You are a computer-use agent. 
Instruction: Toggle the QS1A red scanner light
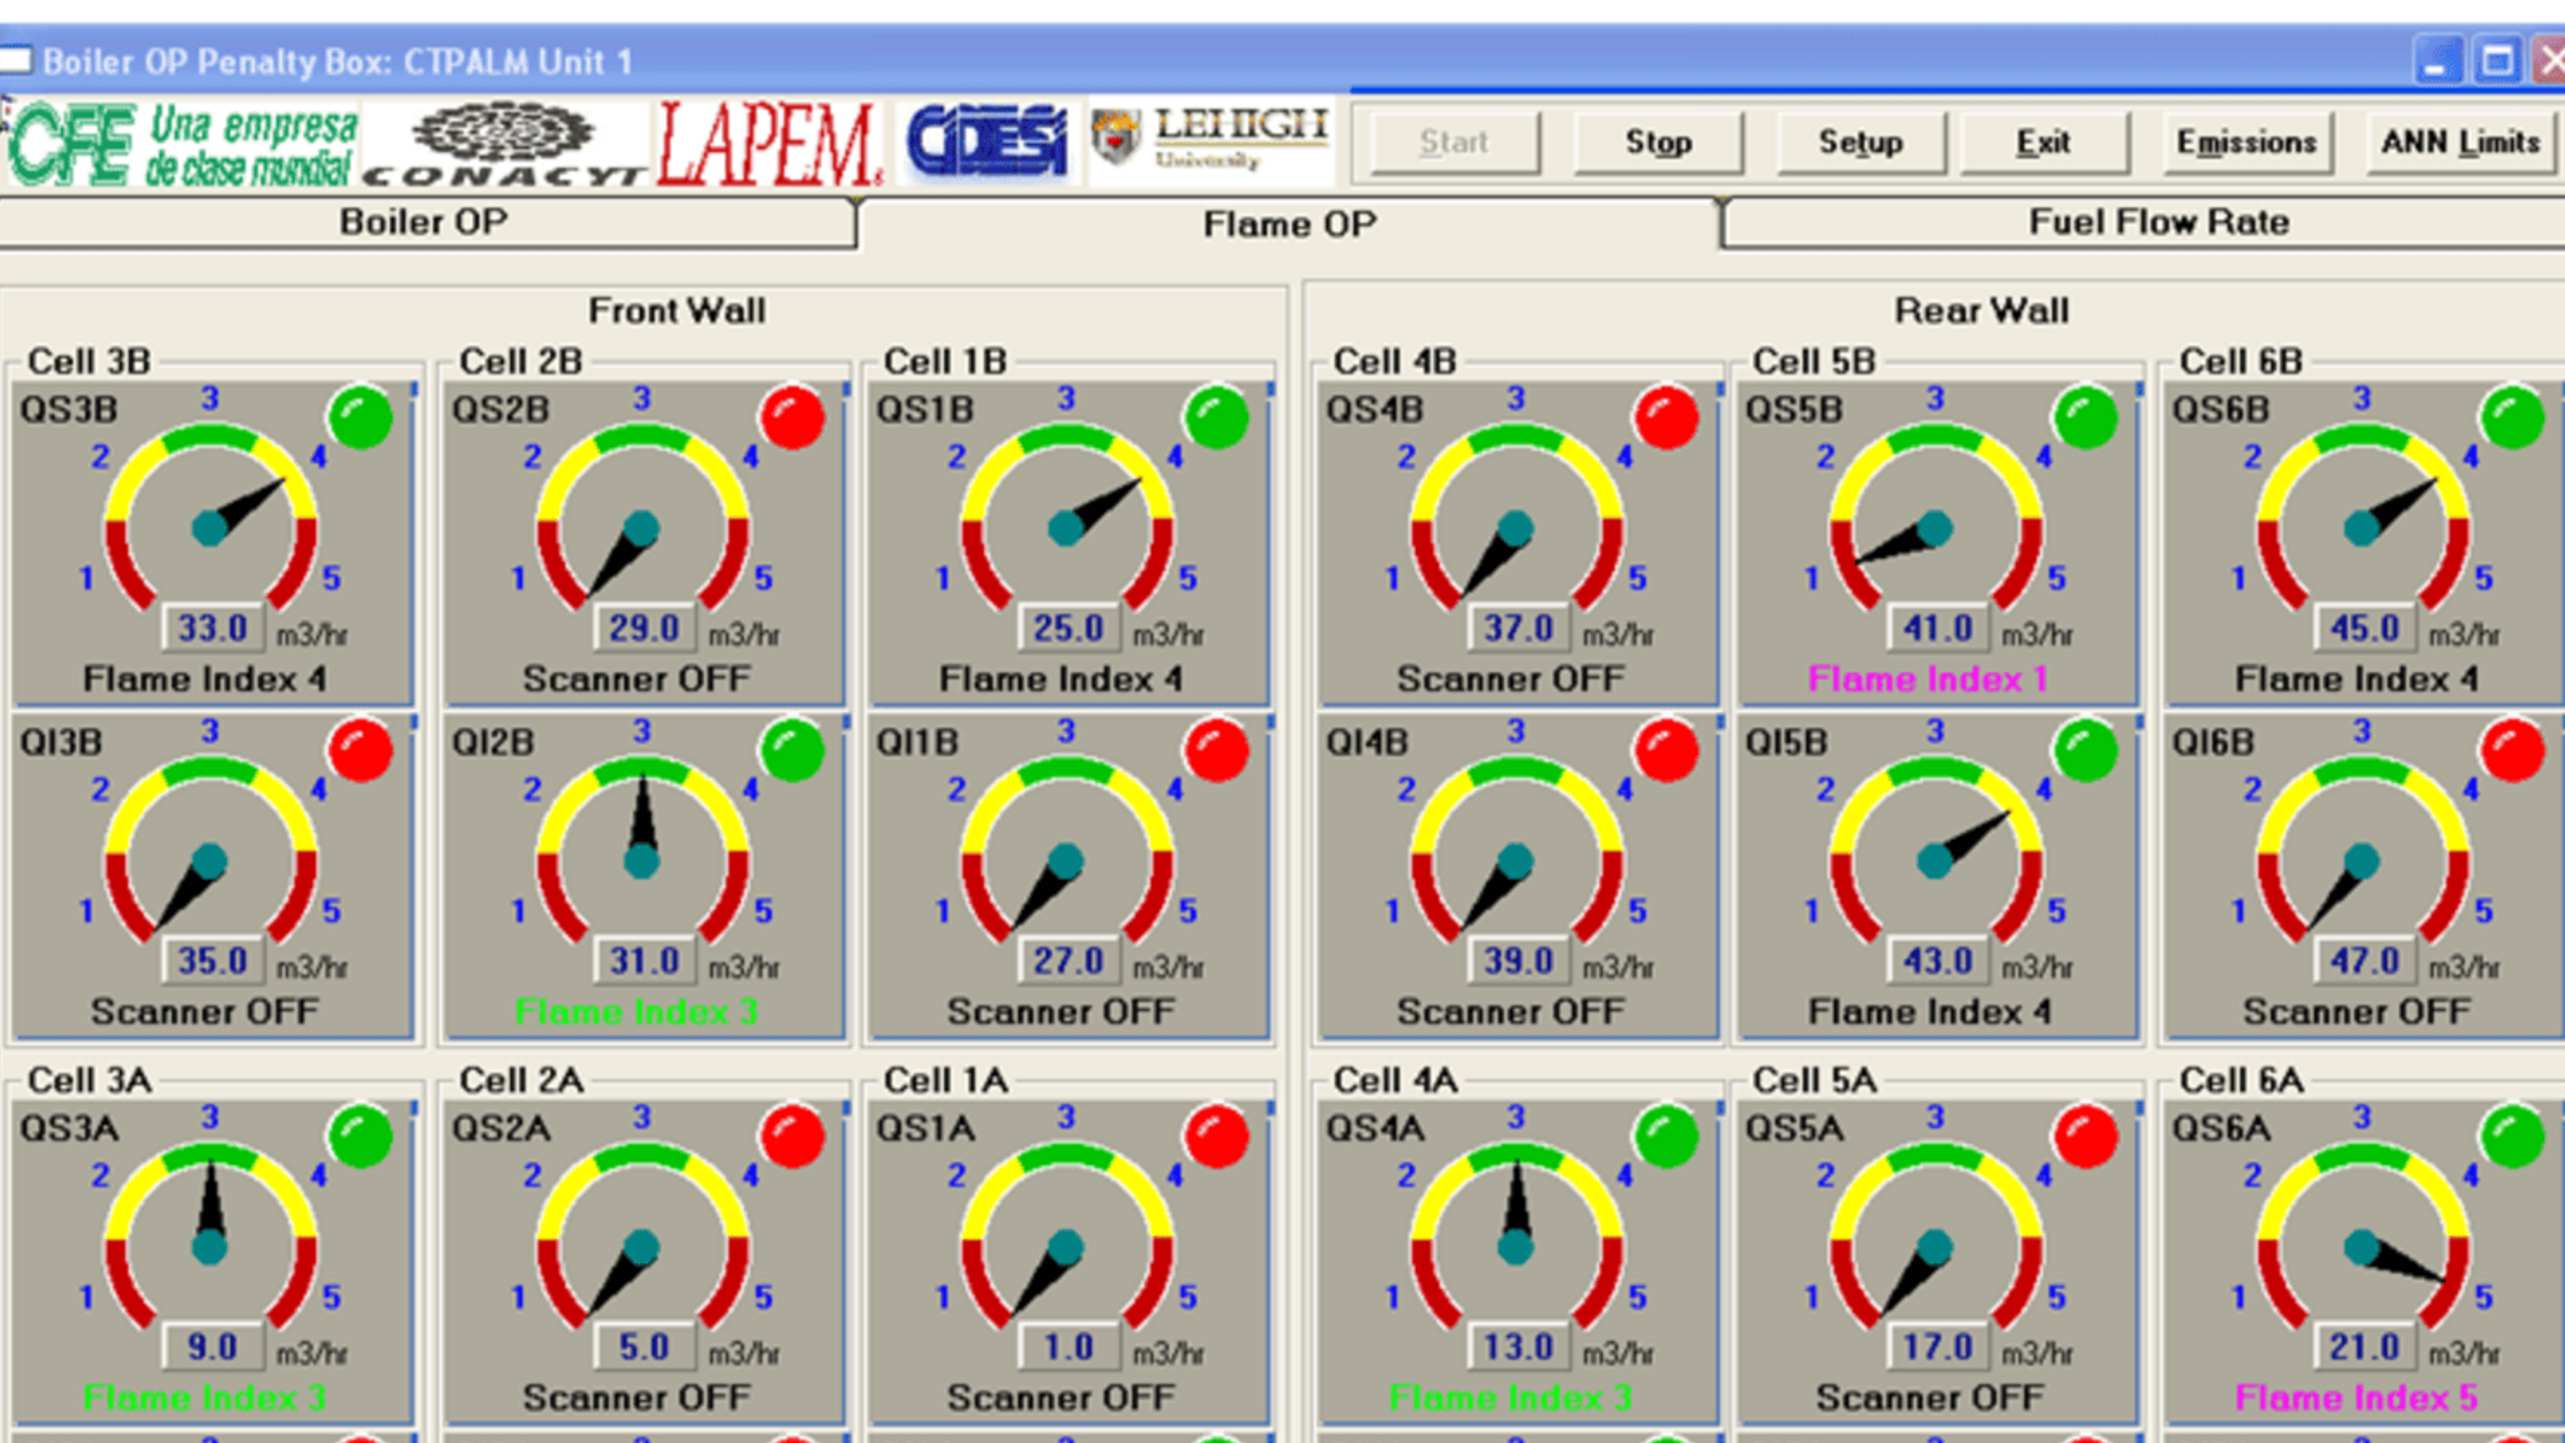click(1216, 1136)
